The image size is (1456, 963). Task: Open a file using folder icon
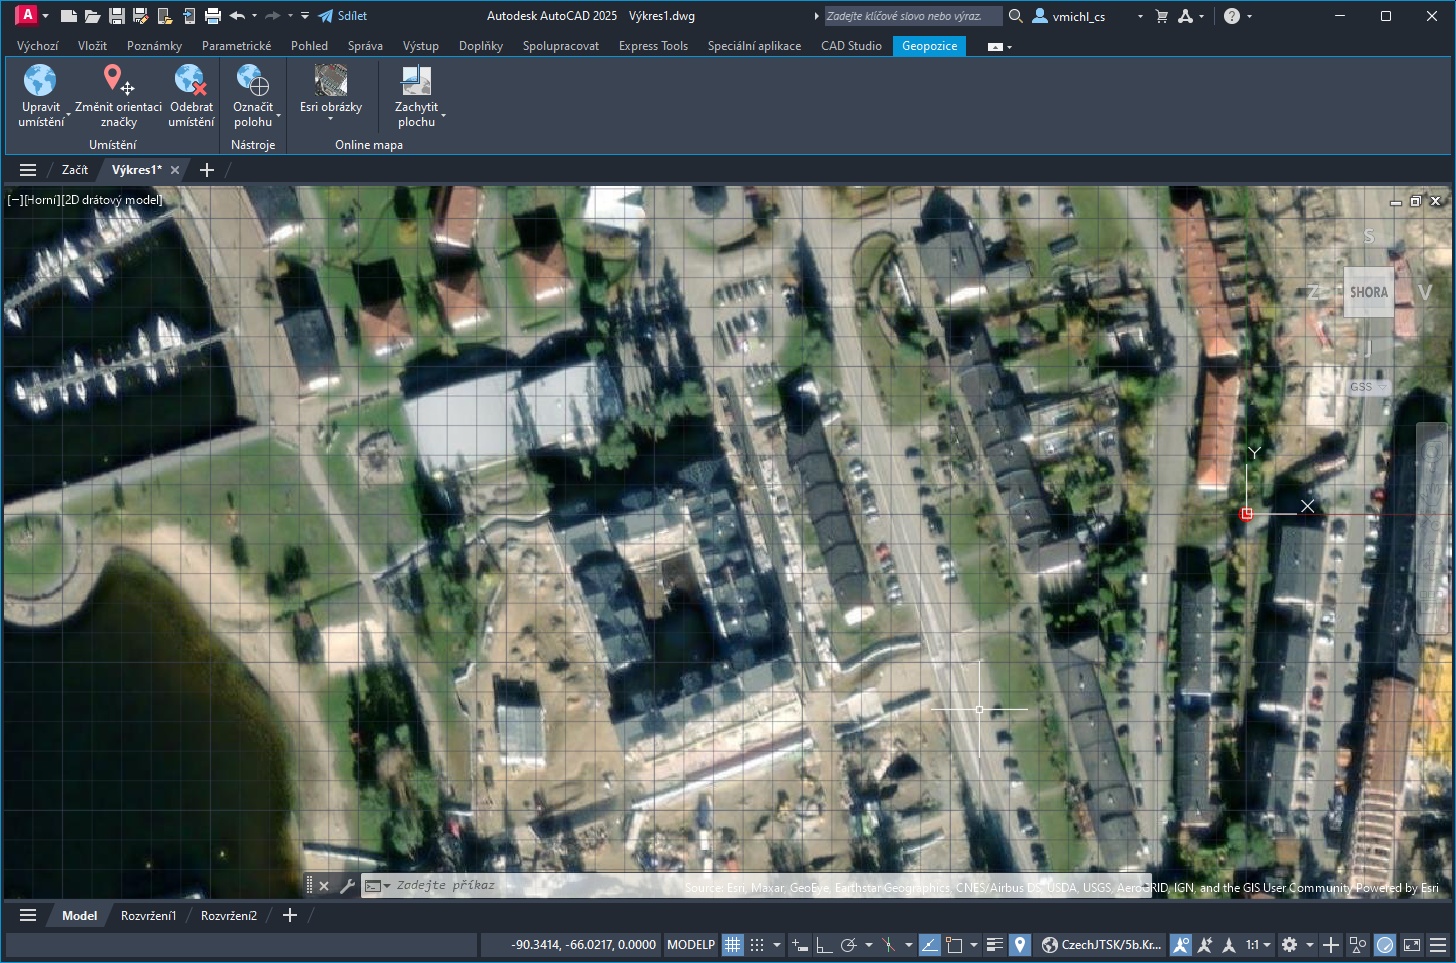[92, 16]
